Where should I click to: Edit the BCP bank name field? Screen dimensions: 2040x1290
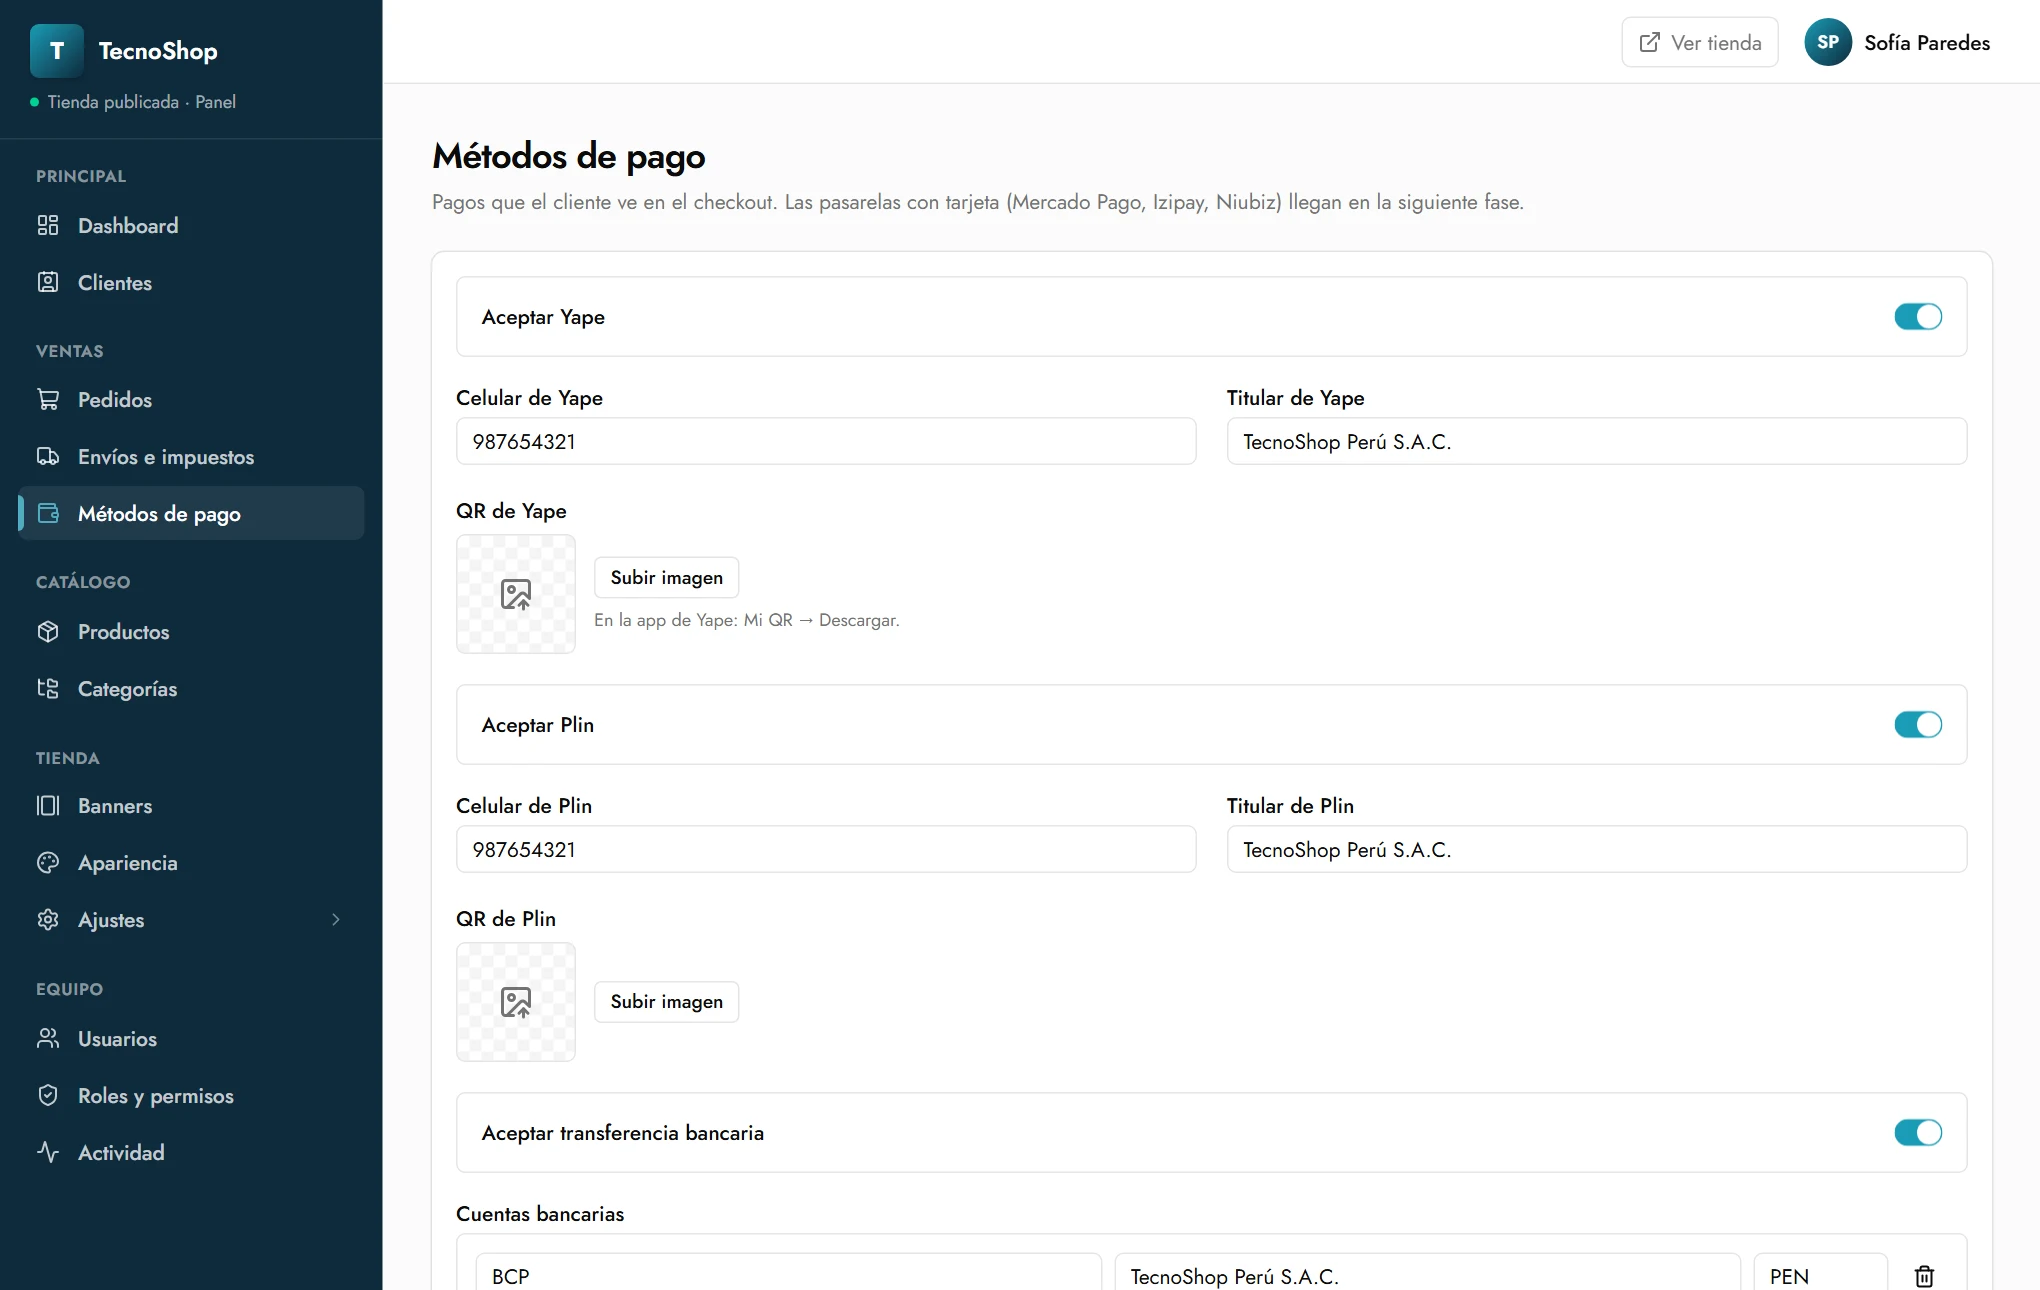(x=789, y=1272)
